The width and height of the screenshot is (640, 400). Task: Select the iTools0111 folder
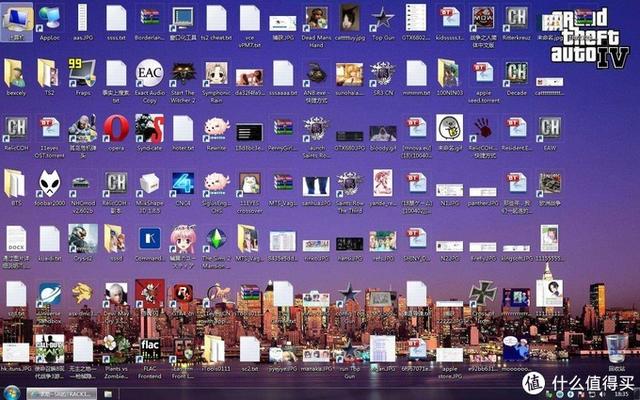point(216,349)
